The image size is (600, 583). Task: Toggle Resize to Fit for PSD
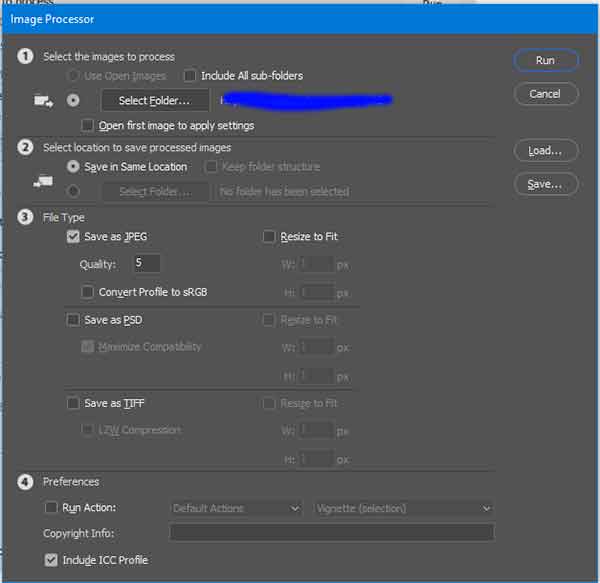click(x=269, y=320)
